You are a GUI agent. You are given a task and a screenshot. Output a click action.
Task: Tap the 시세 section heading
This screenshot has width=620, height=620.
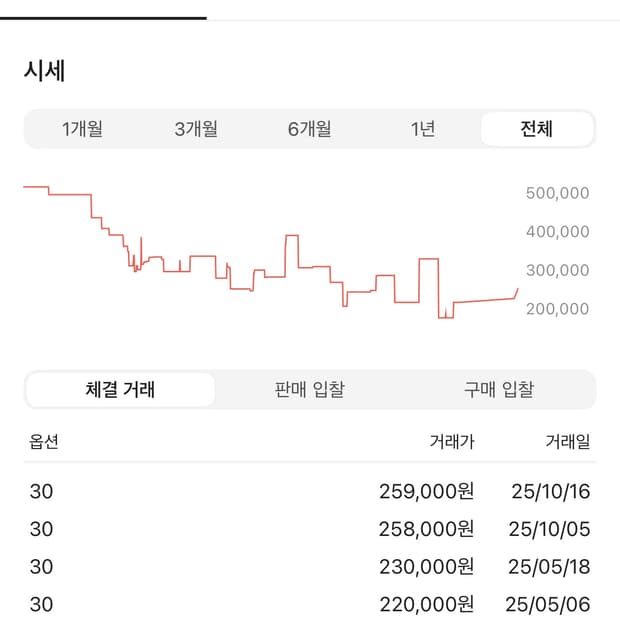click(45, 71)
